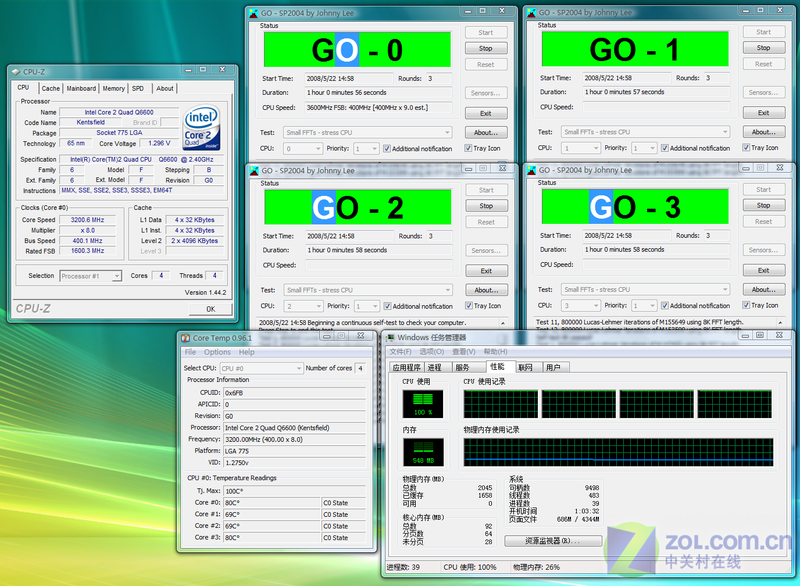The image size is (800, 586).
Task: Open the CPU dropdown in GO-0 window
Action: coord(303,148)
